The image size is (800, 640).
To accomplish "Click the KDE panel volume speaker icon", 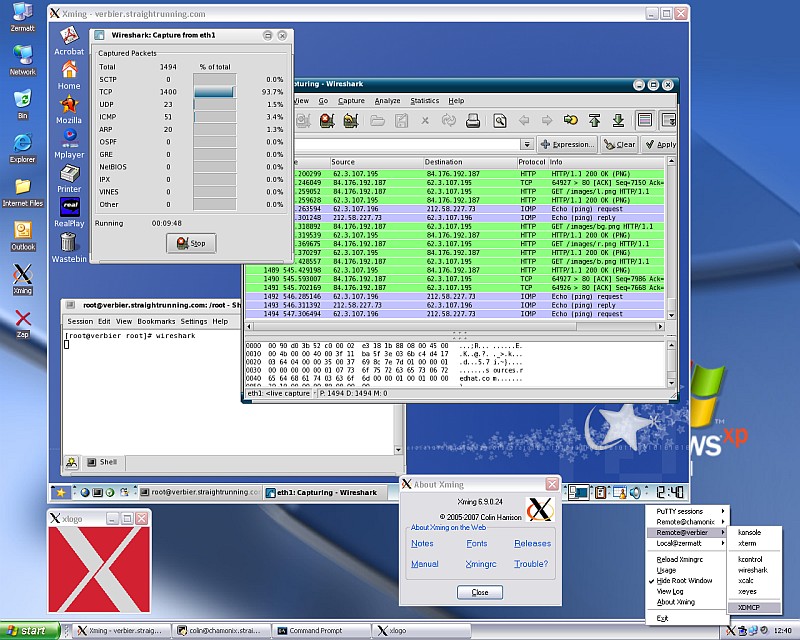I will pos(635,493).
